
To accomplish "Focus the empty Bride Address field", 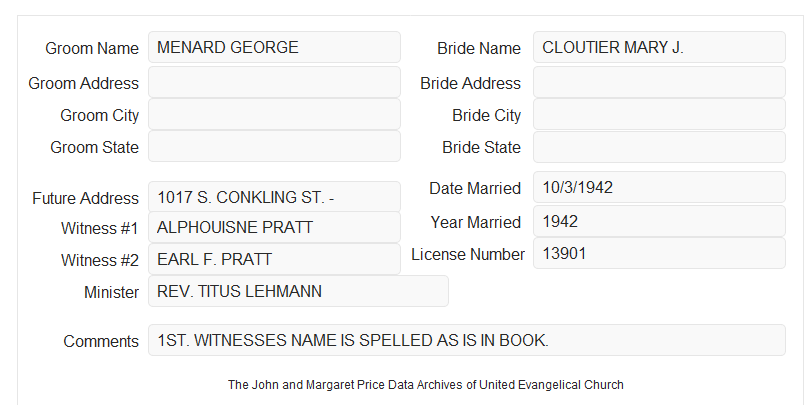I will [659, 82].
